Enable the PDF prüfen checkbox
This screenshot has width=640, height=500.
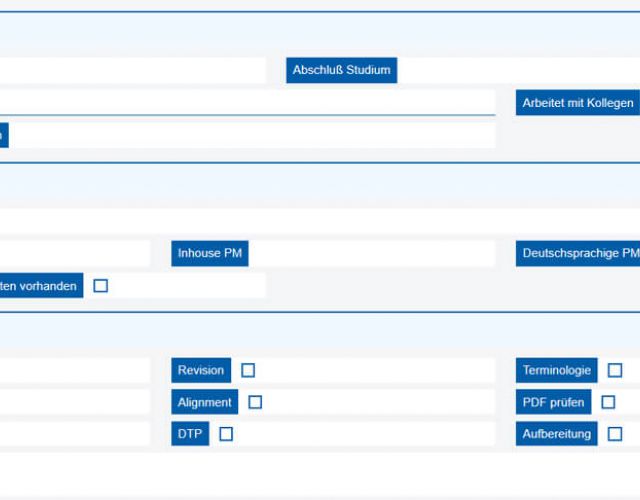608,402
